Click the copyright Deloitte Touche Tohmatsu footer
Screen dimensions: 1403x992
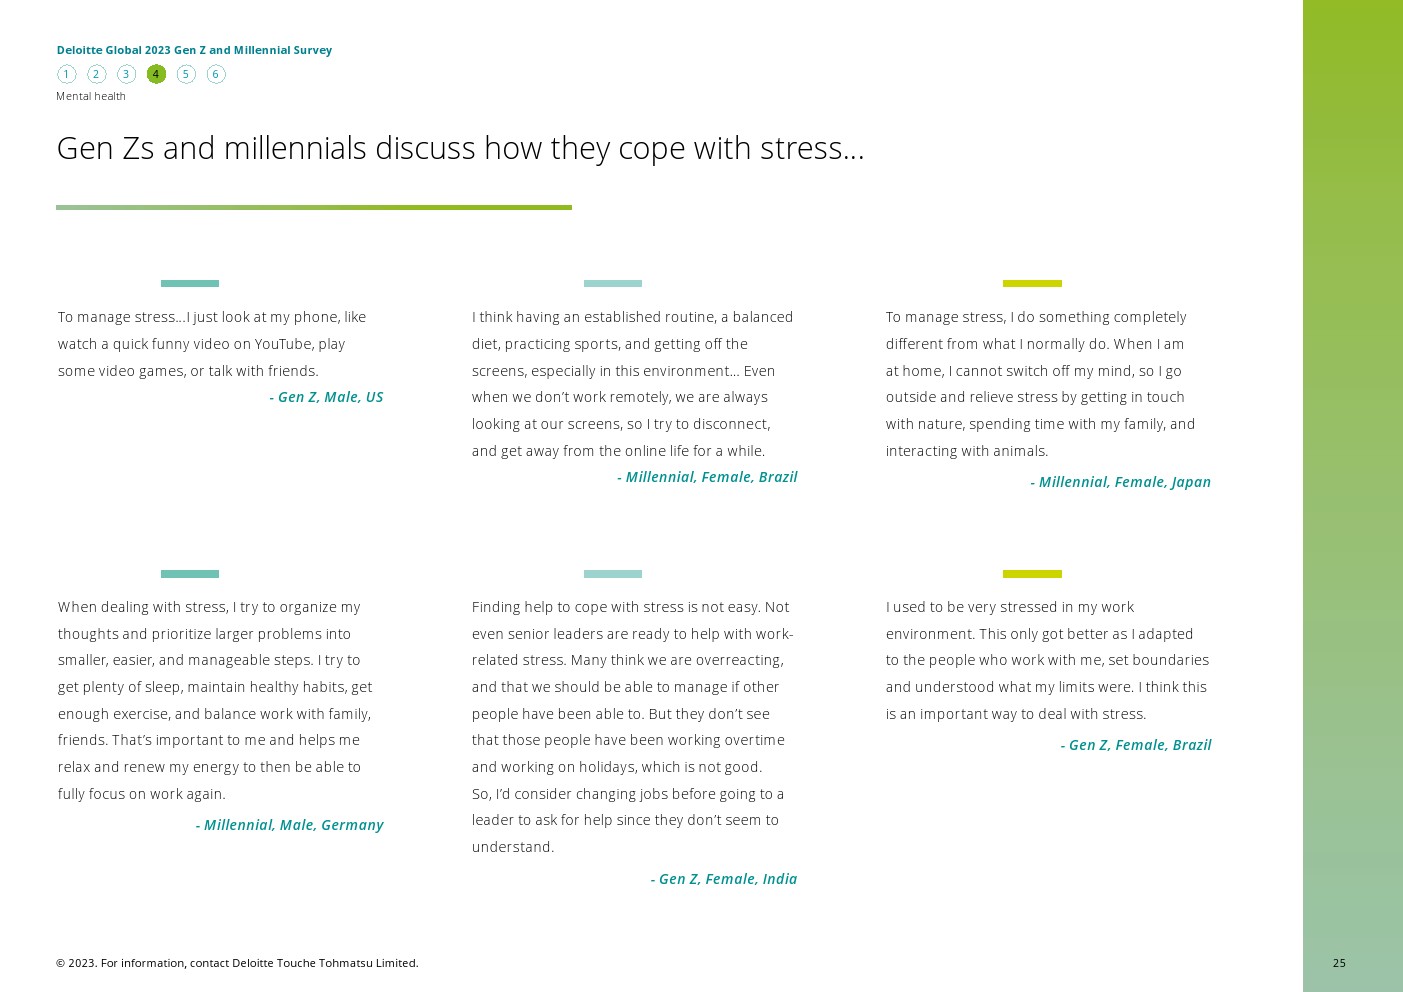[x=237, y=963]
